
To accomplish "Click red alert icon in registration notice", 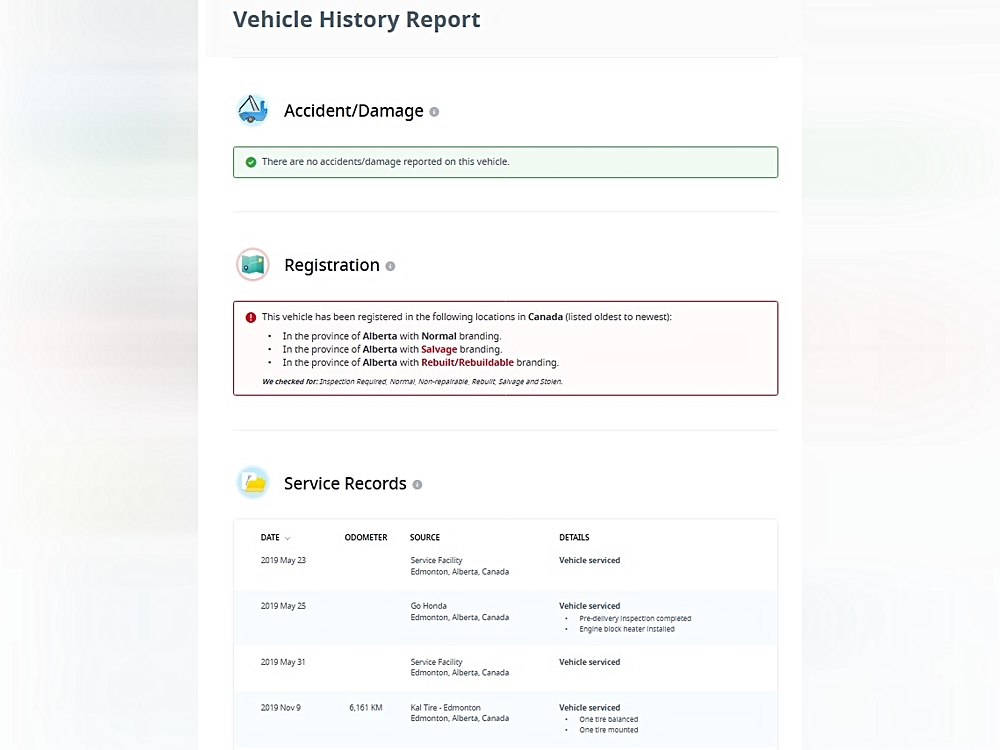I will (x=251, y=317).
